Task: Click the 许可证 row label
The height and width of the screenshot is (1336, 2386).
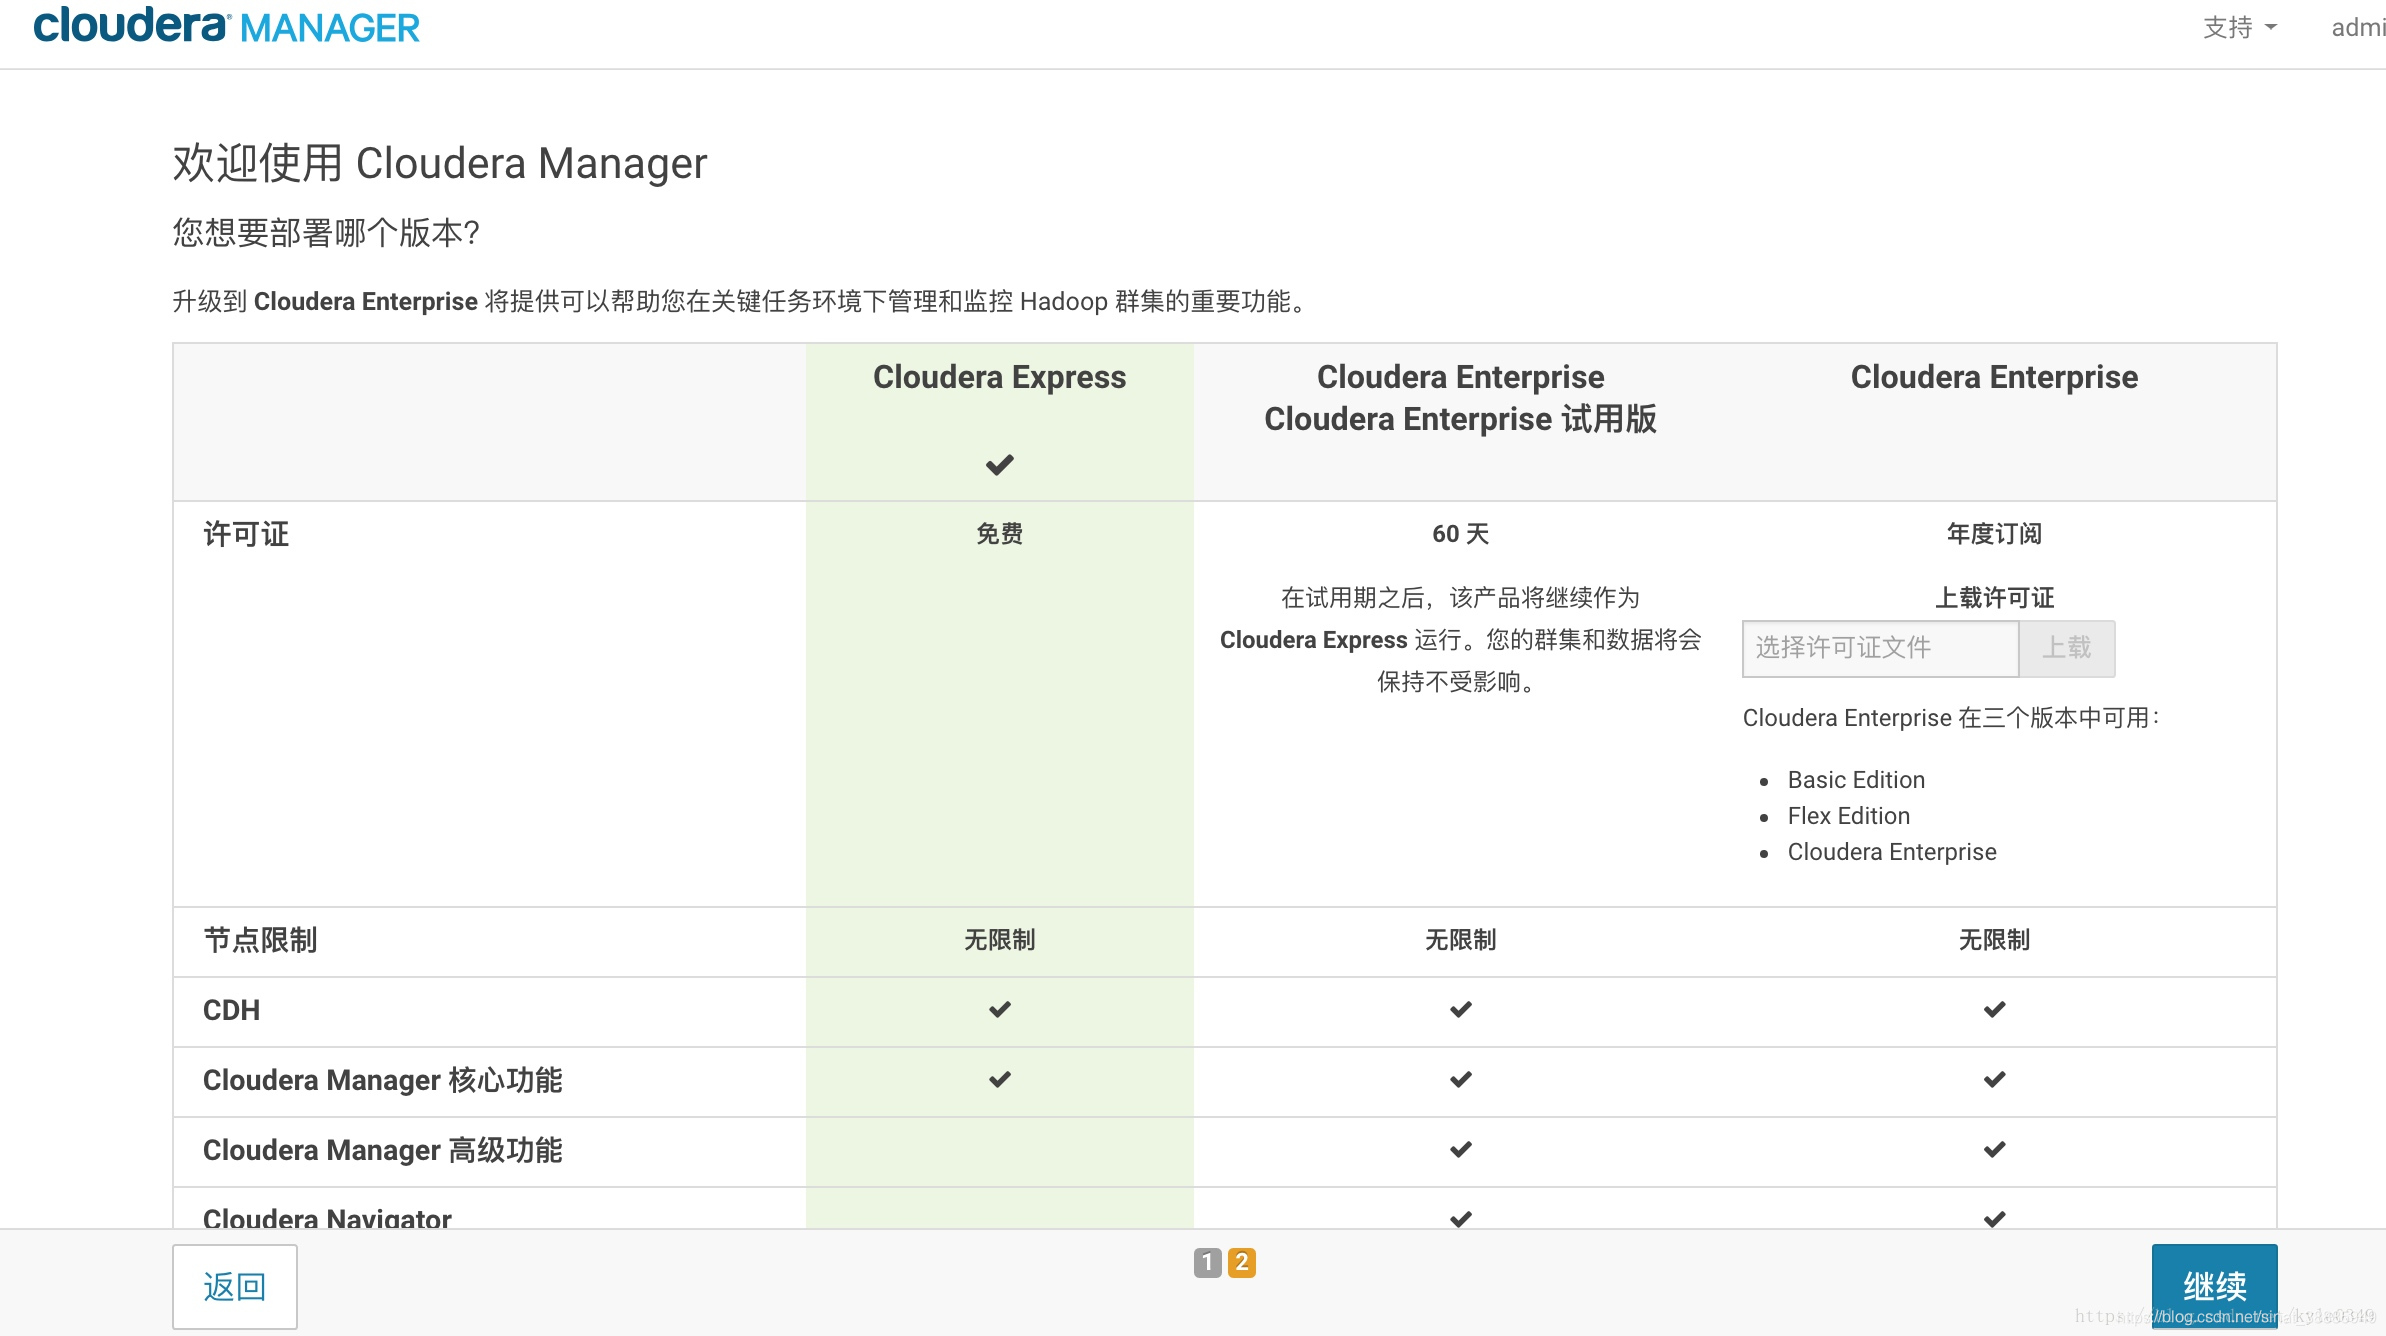Action: pos(246,534)
